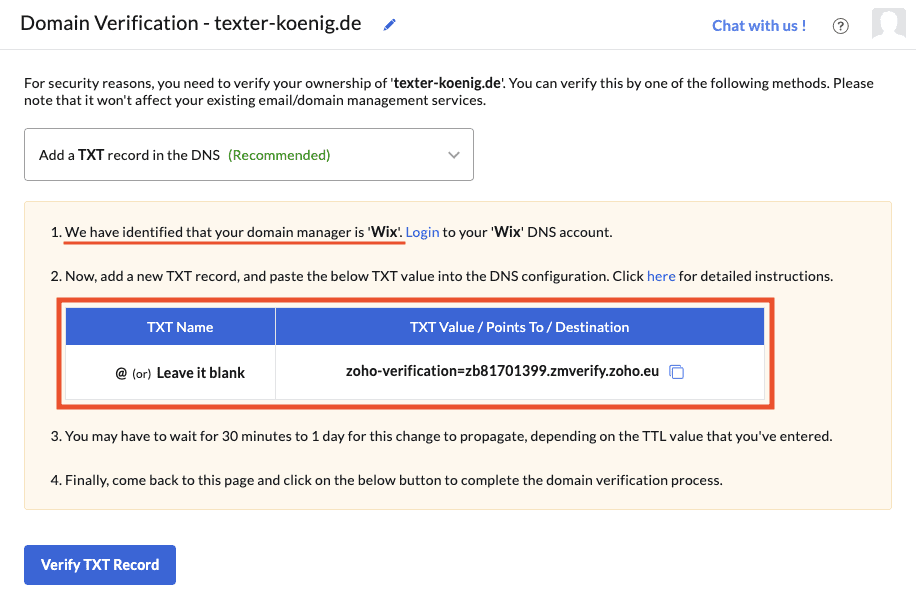Viewport: 916px width, 610px height.
Task: Click the pencil edit icon beside domain name
Action: [x=390, y=25]
